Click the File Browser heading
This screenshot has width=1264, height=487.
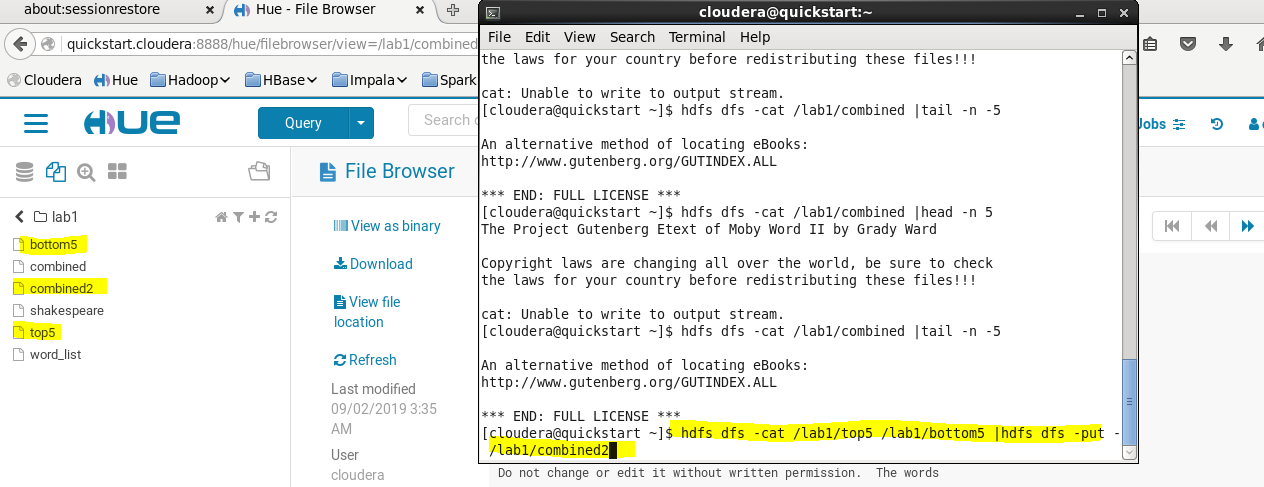coord(400,171)
